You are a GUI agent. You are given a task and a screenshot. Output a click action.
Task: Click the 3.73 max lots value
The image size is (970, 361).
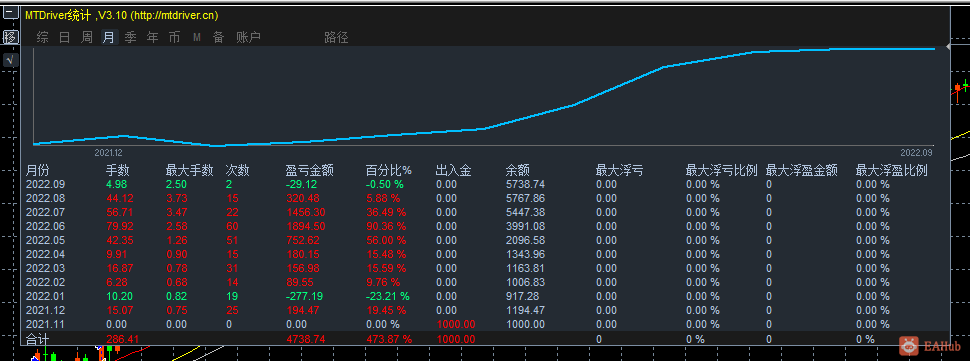pyautogui.click(x=176, y=198)
